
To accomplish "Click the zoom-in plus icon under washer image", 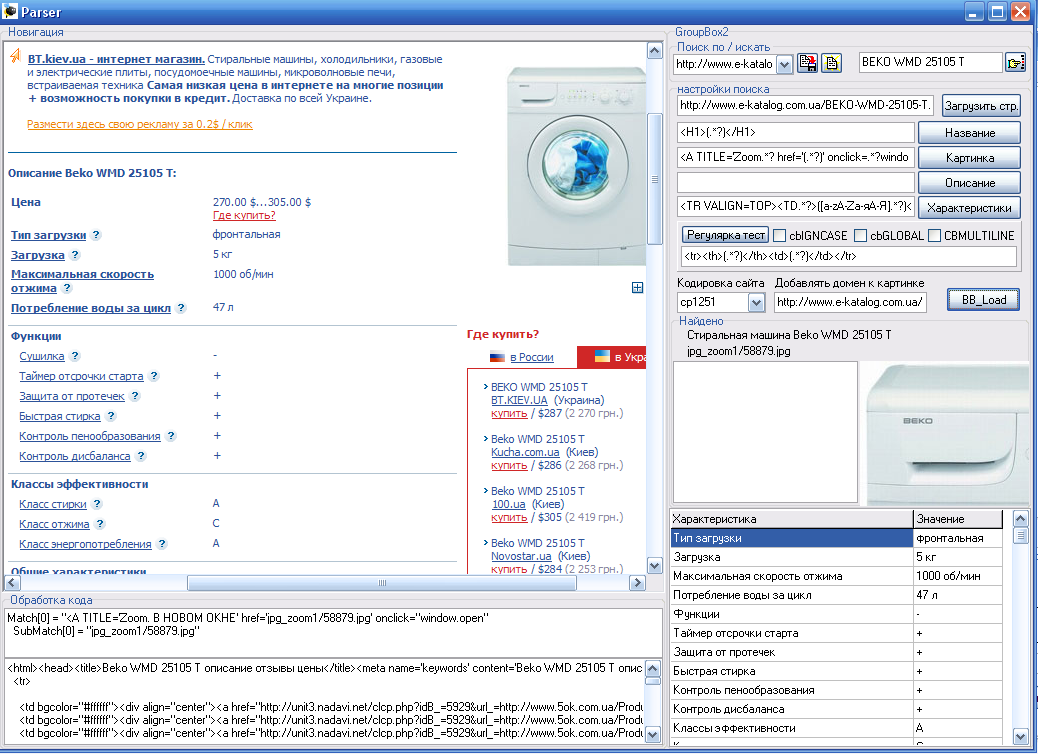I will [637, 288].
